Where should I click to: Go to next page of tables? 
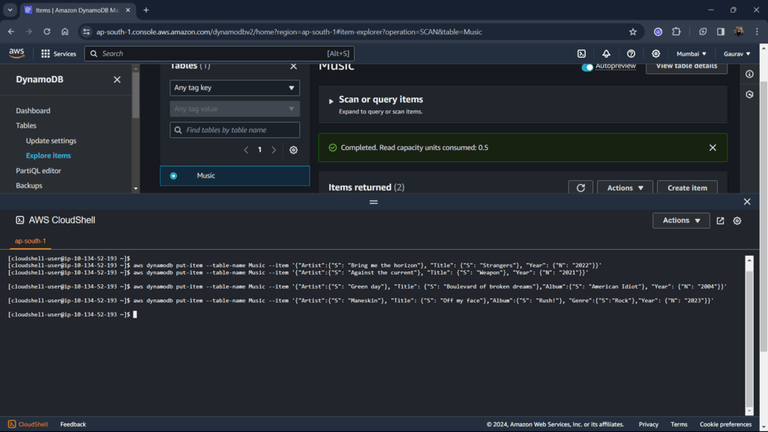274,150
